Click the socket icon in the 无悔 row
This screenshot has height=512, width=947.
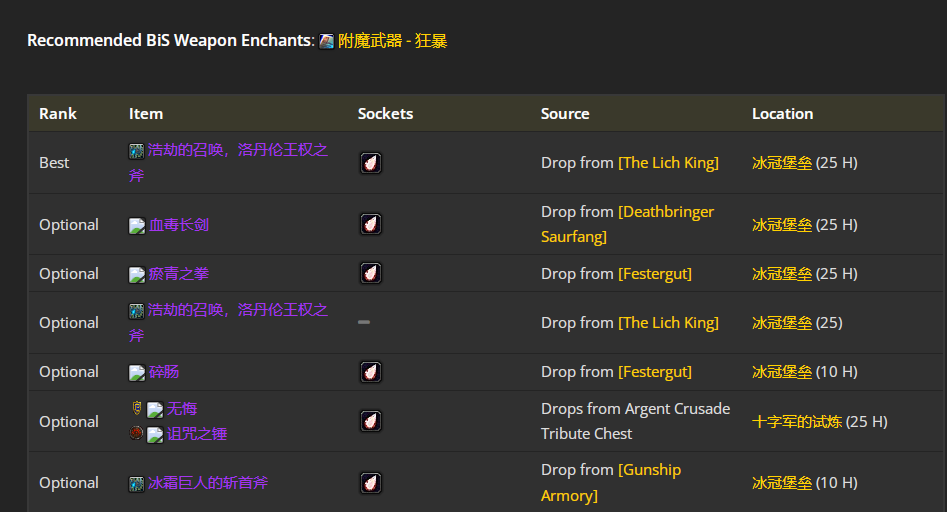coord(371,421)
